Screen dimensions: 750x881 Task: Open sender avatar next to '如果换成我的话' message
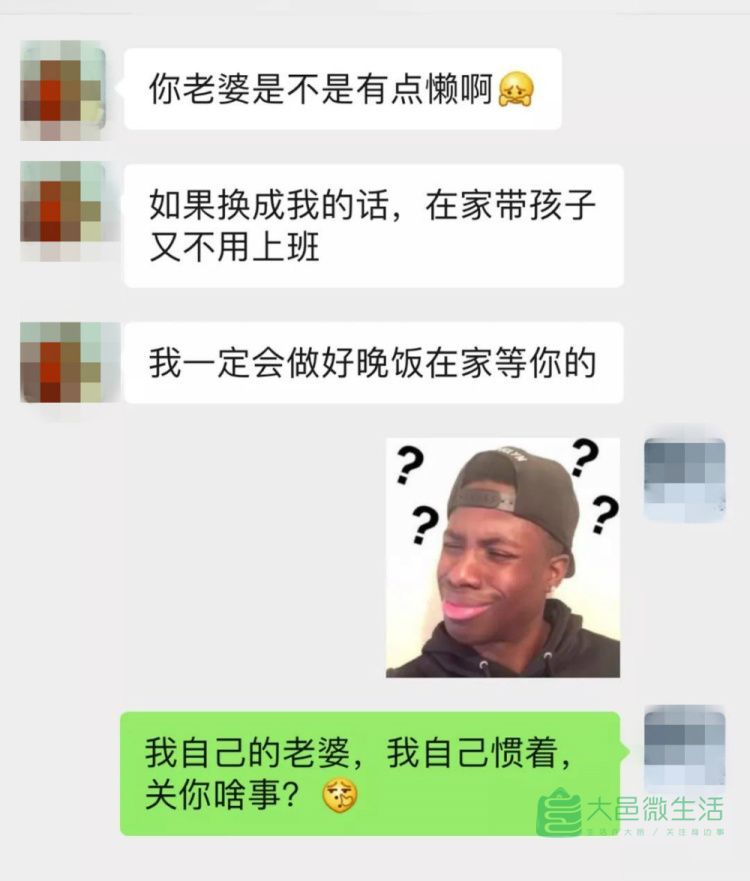[63, 211]
